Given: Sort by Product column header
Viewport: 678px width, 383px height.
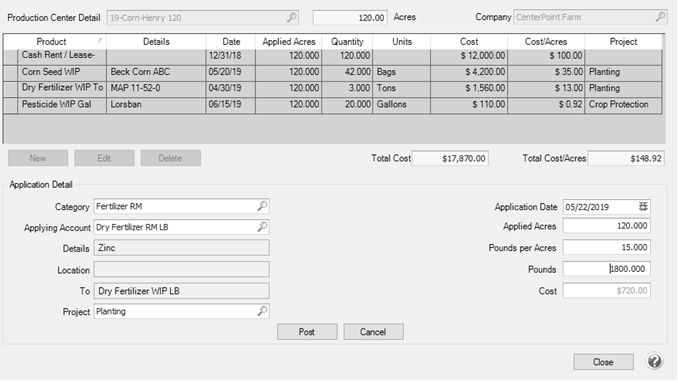Looking at the screenshot, I should tap(55, 42).
